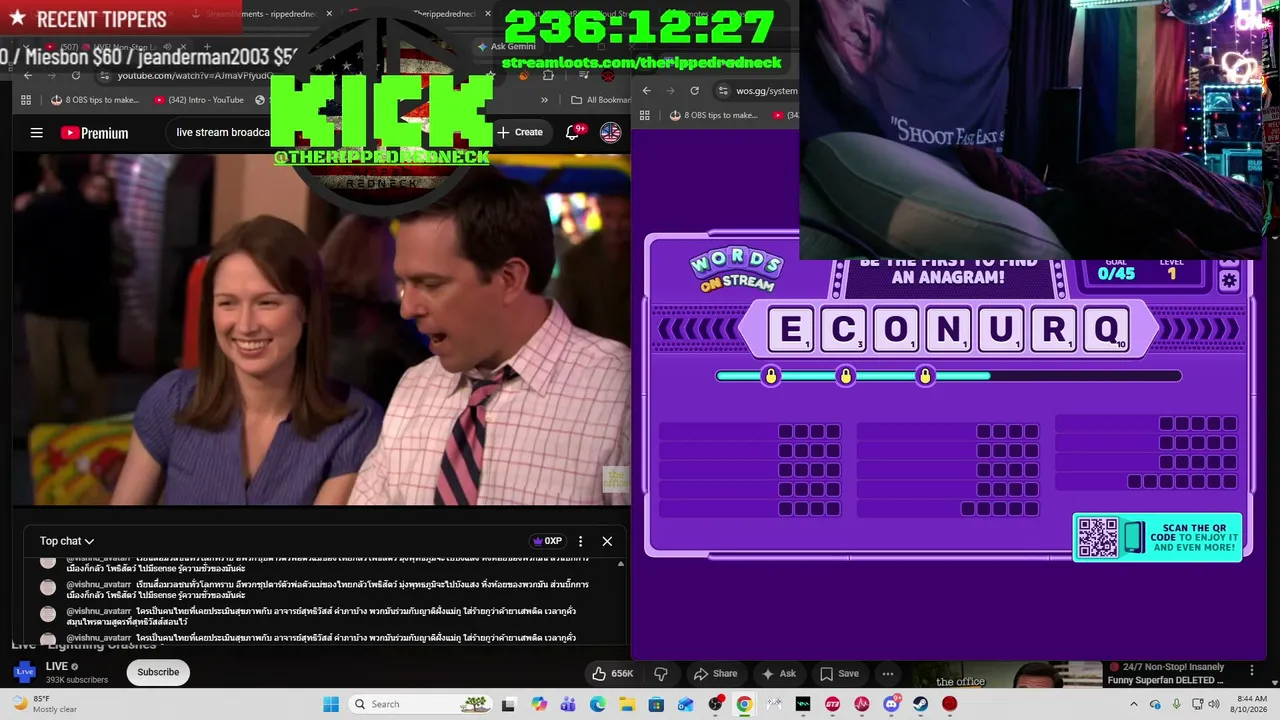Open the YouTube account avatar menu

tap(610, 132)
